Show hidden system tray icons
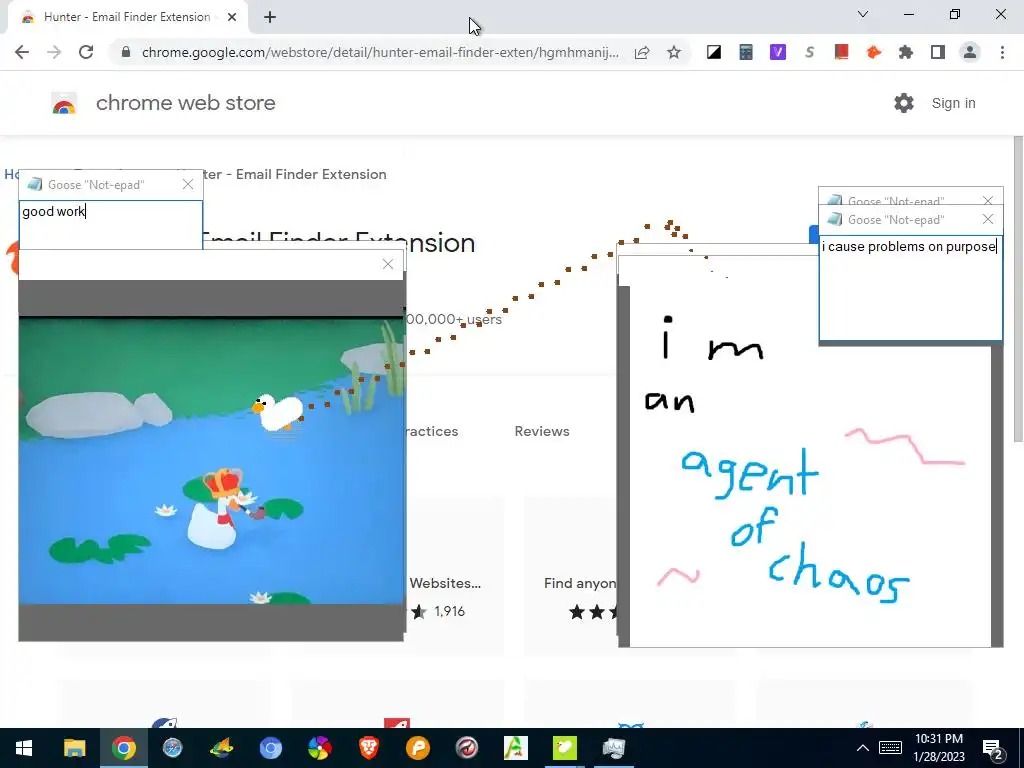Viewport: 1024px width, 768px height. point(863,748)
